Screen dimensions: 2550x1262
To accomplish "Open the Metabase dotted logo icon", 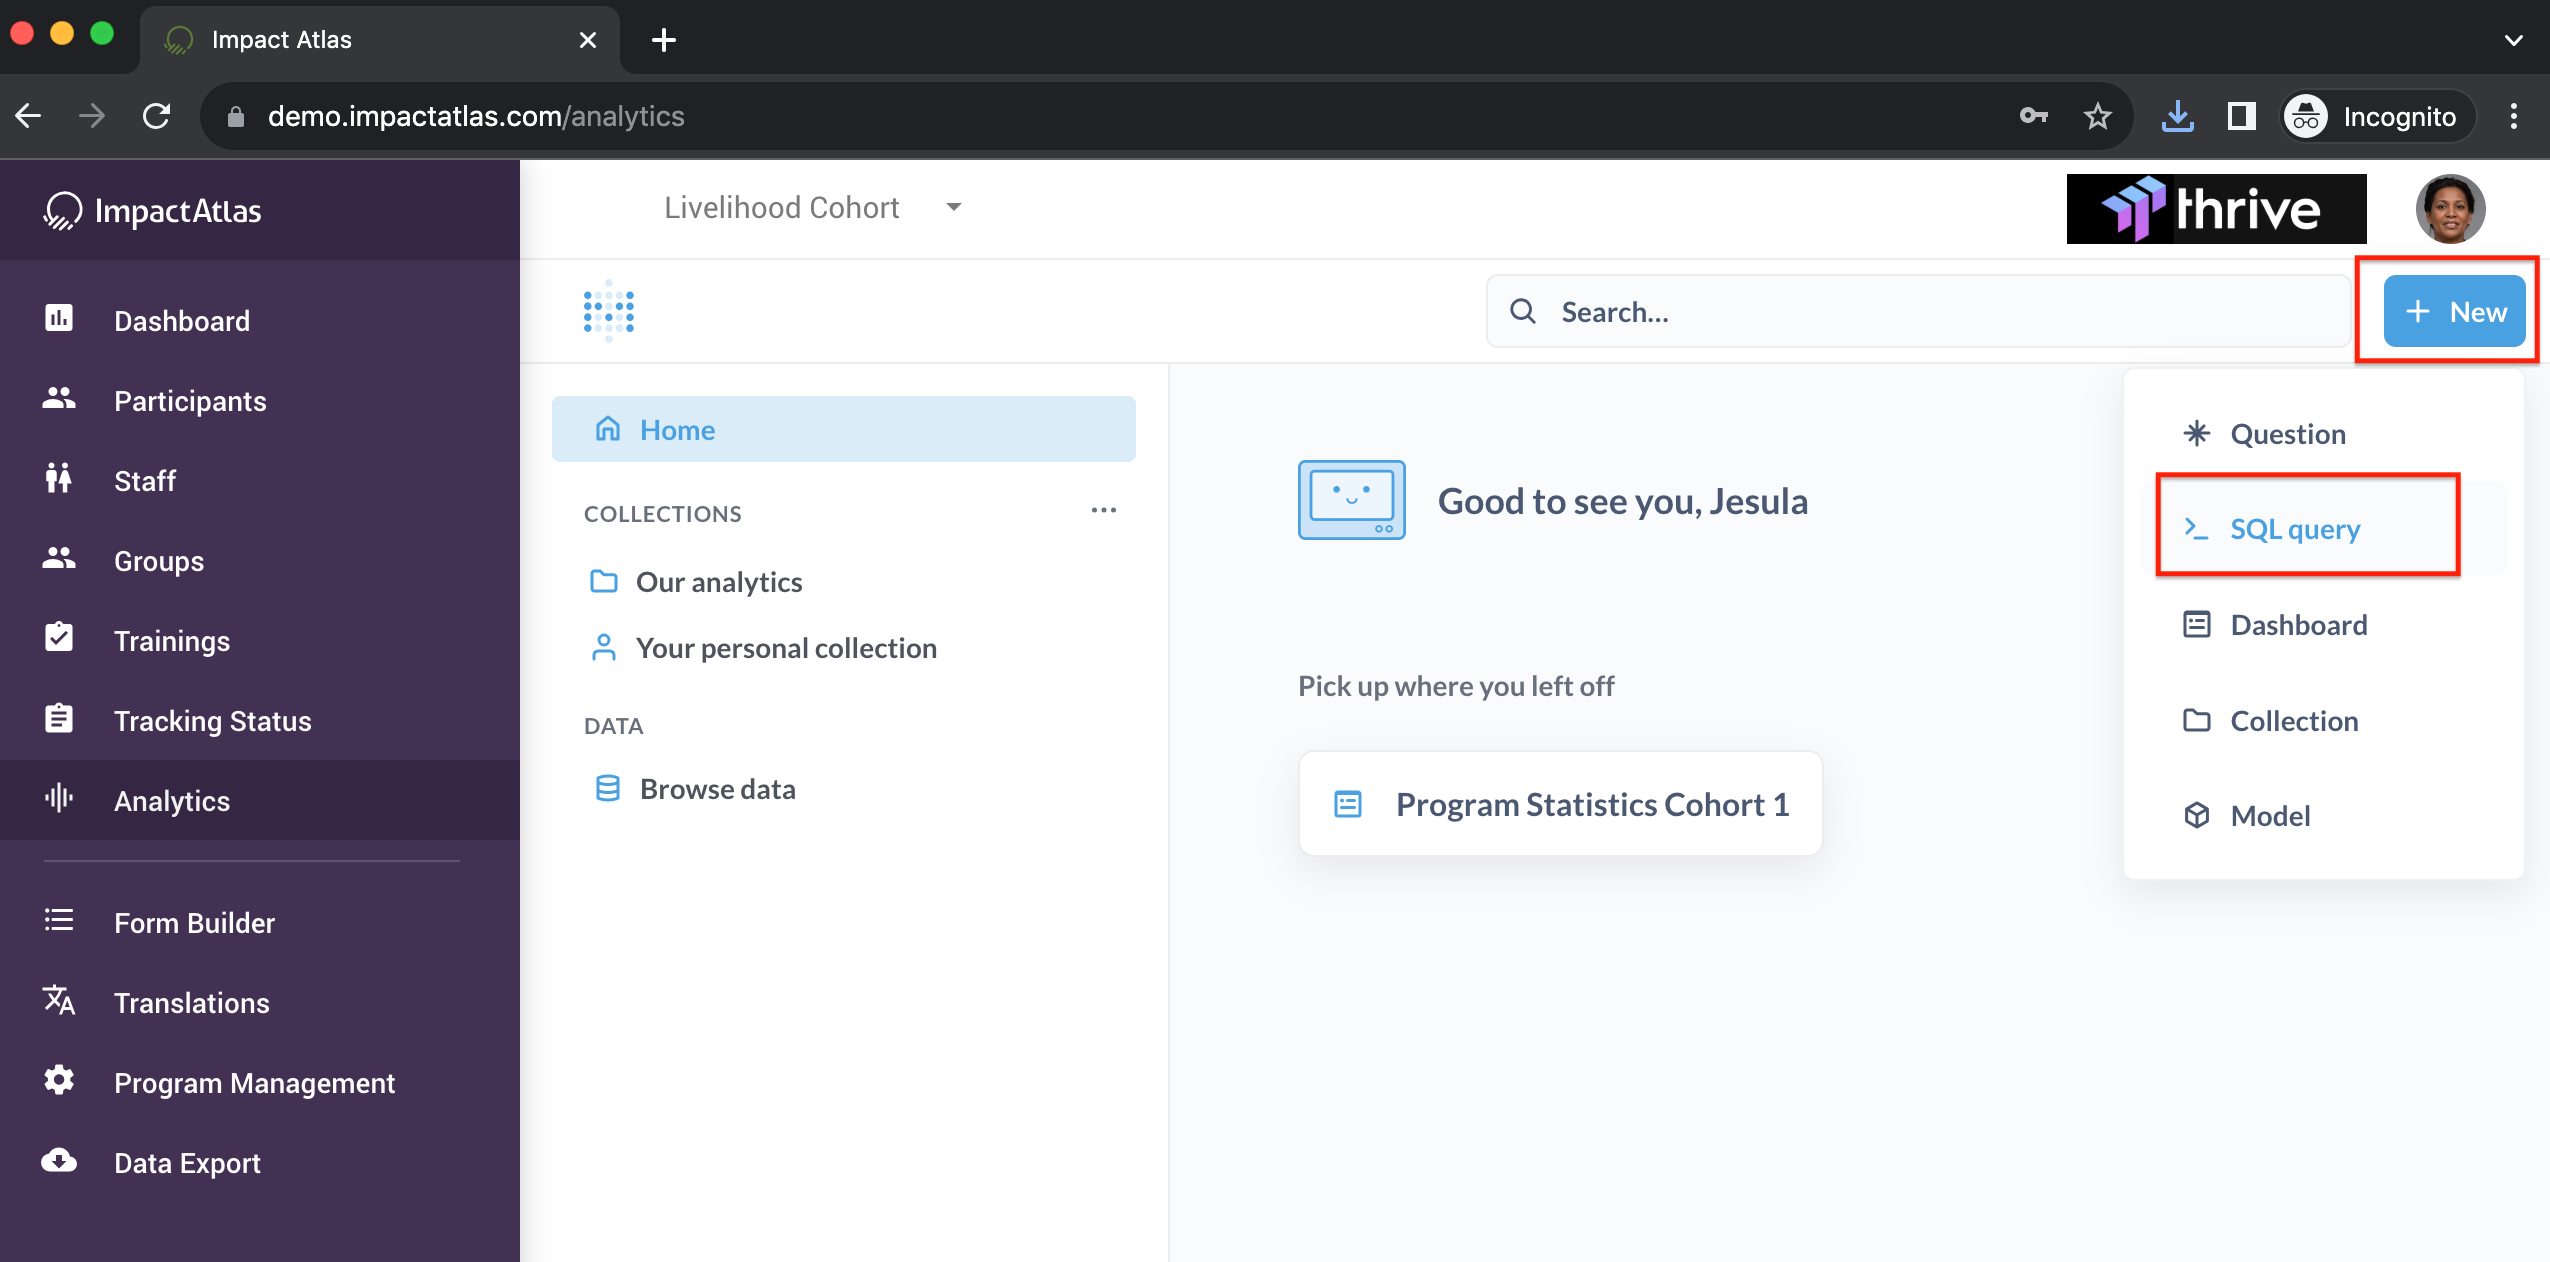I will 607,310.
